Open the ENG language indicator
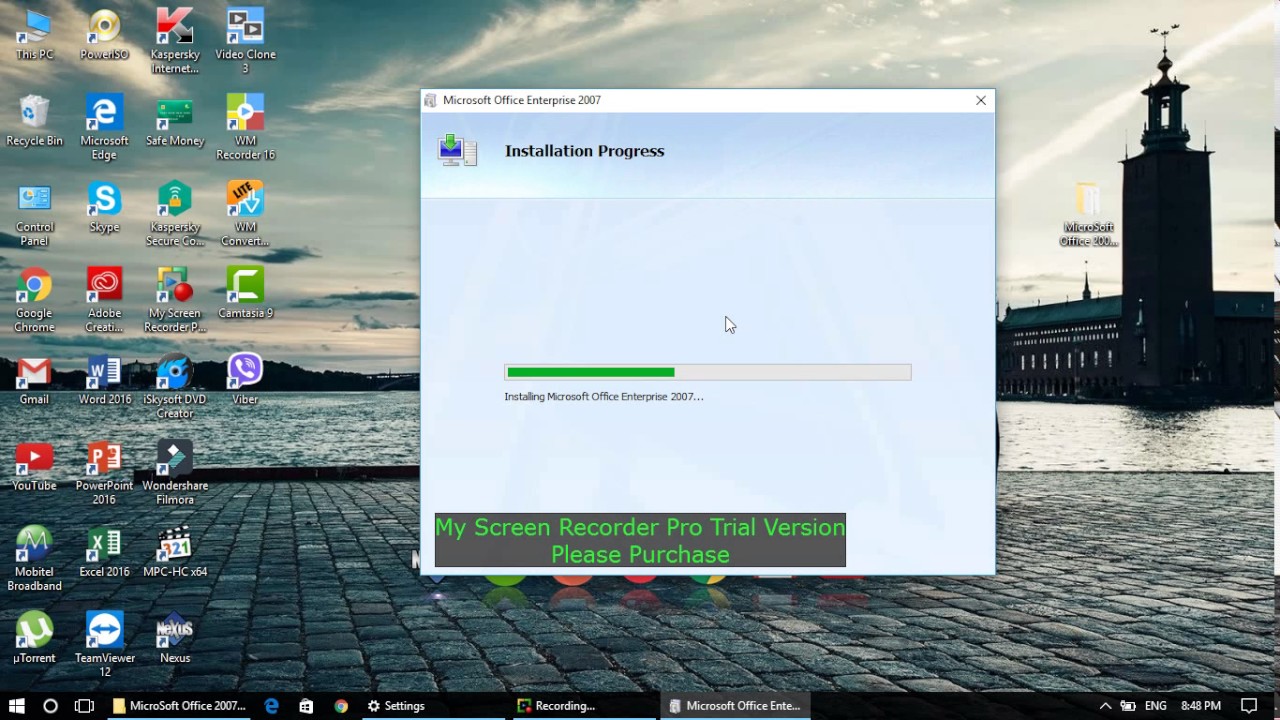 [1156, 706]
